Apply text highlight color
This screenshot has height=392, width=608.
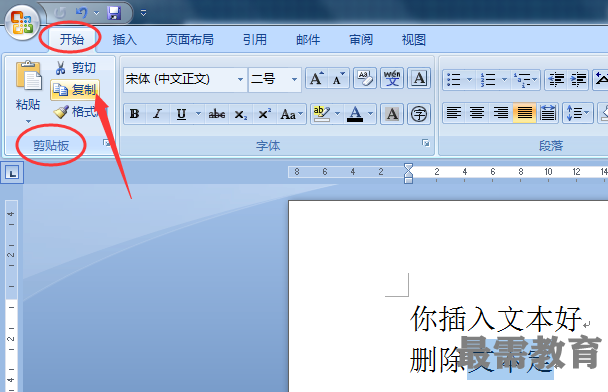pyautogui.click(x=321, y=114)
